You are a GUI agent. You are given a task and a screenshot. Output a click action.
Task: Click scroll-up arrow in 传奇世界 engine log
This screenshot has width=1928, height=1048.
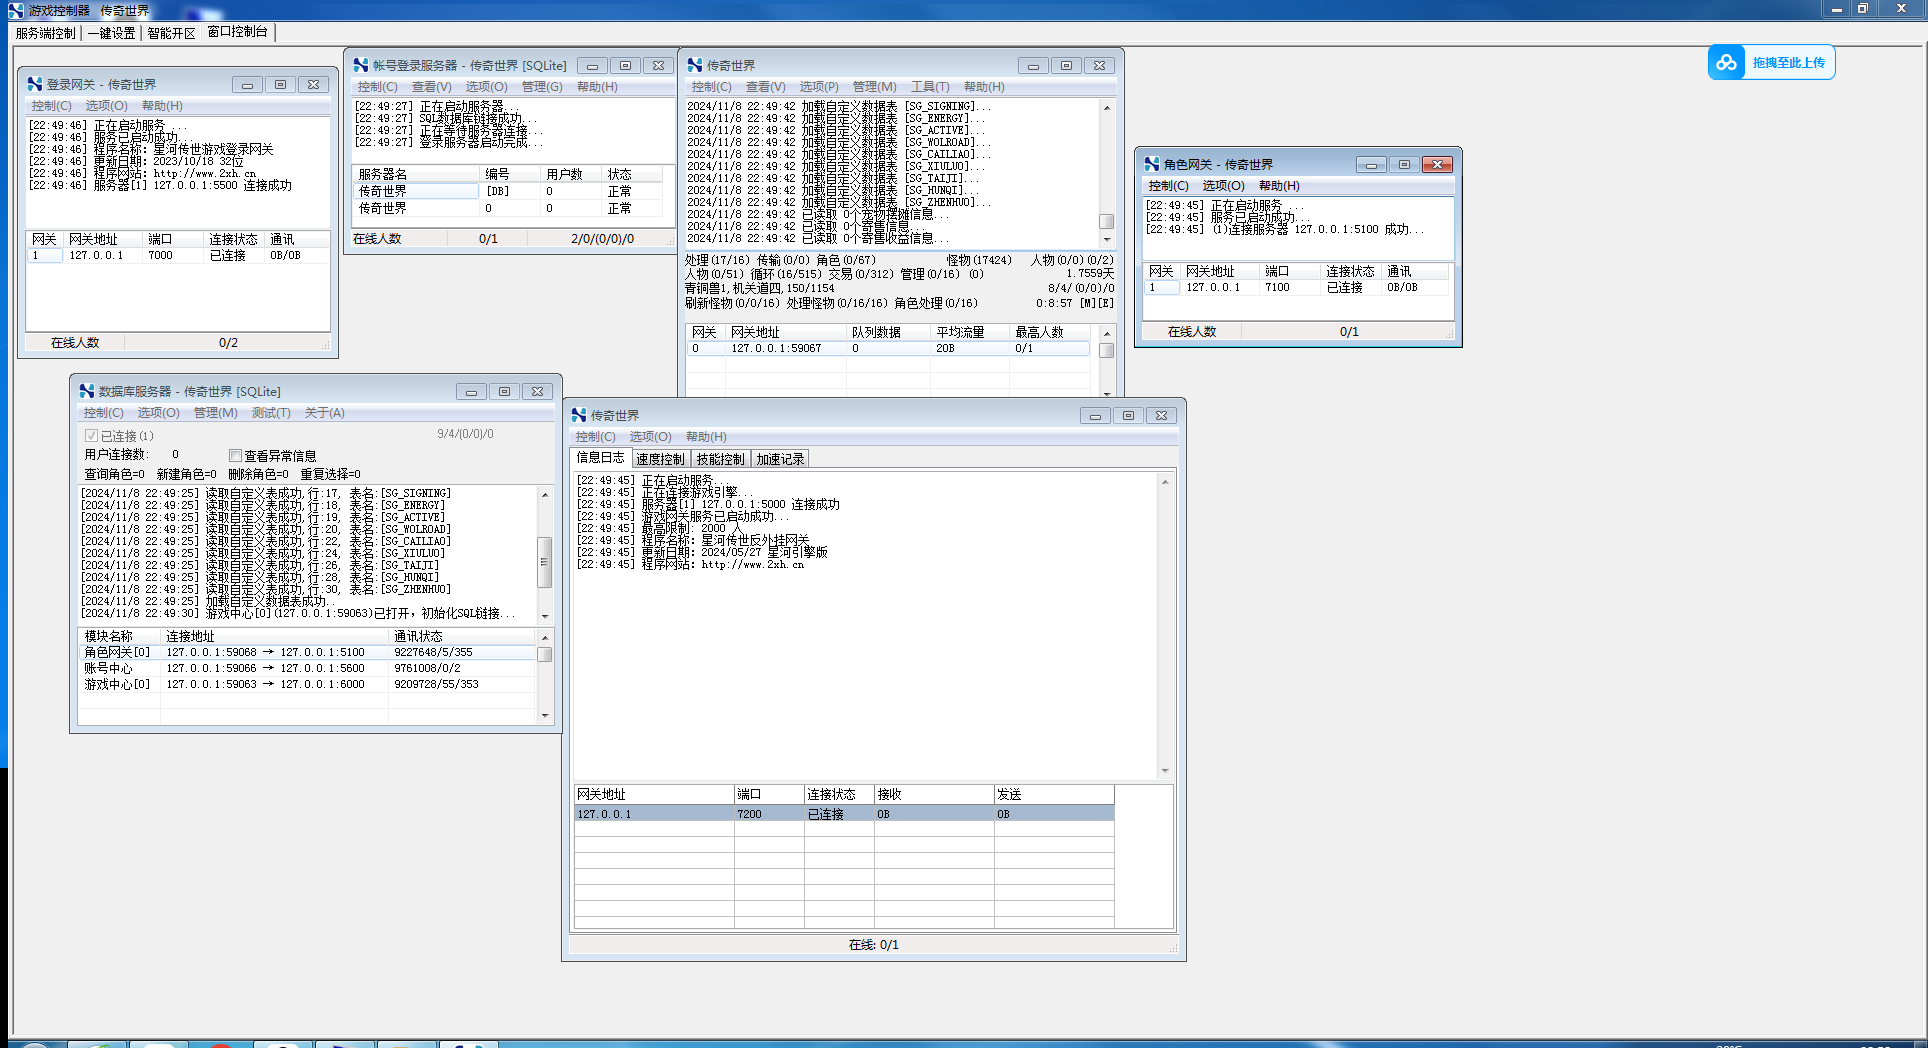[1107, 107]
